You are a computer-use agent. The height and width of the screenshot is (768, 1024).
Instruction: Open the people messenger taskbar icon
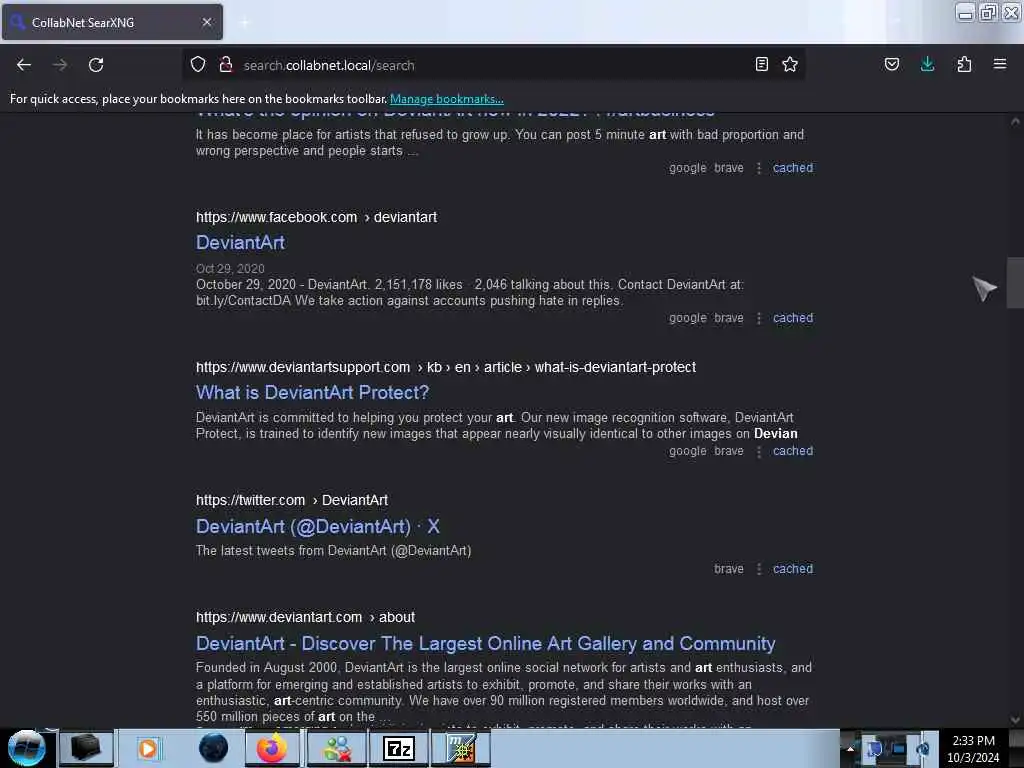pyautogui.click(x=337, y=748)
